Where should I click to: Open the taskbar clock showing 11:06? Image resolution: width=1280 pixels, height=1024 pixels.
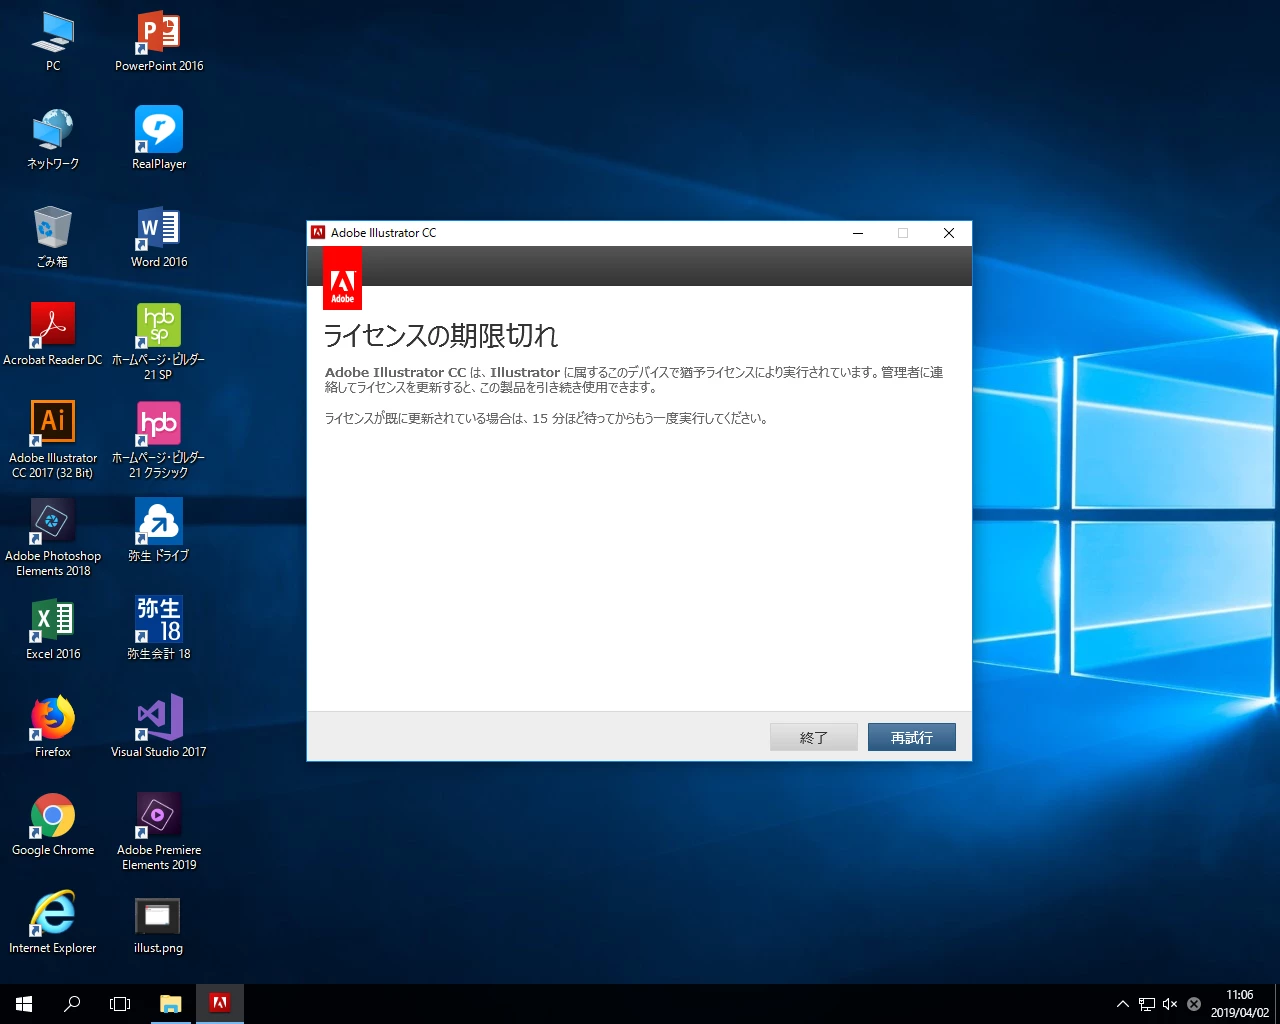coord(1239,1004)
